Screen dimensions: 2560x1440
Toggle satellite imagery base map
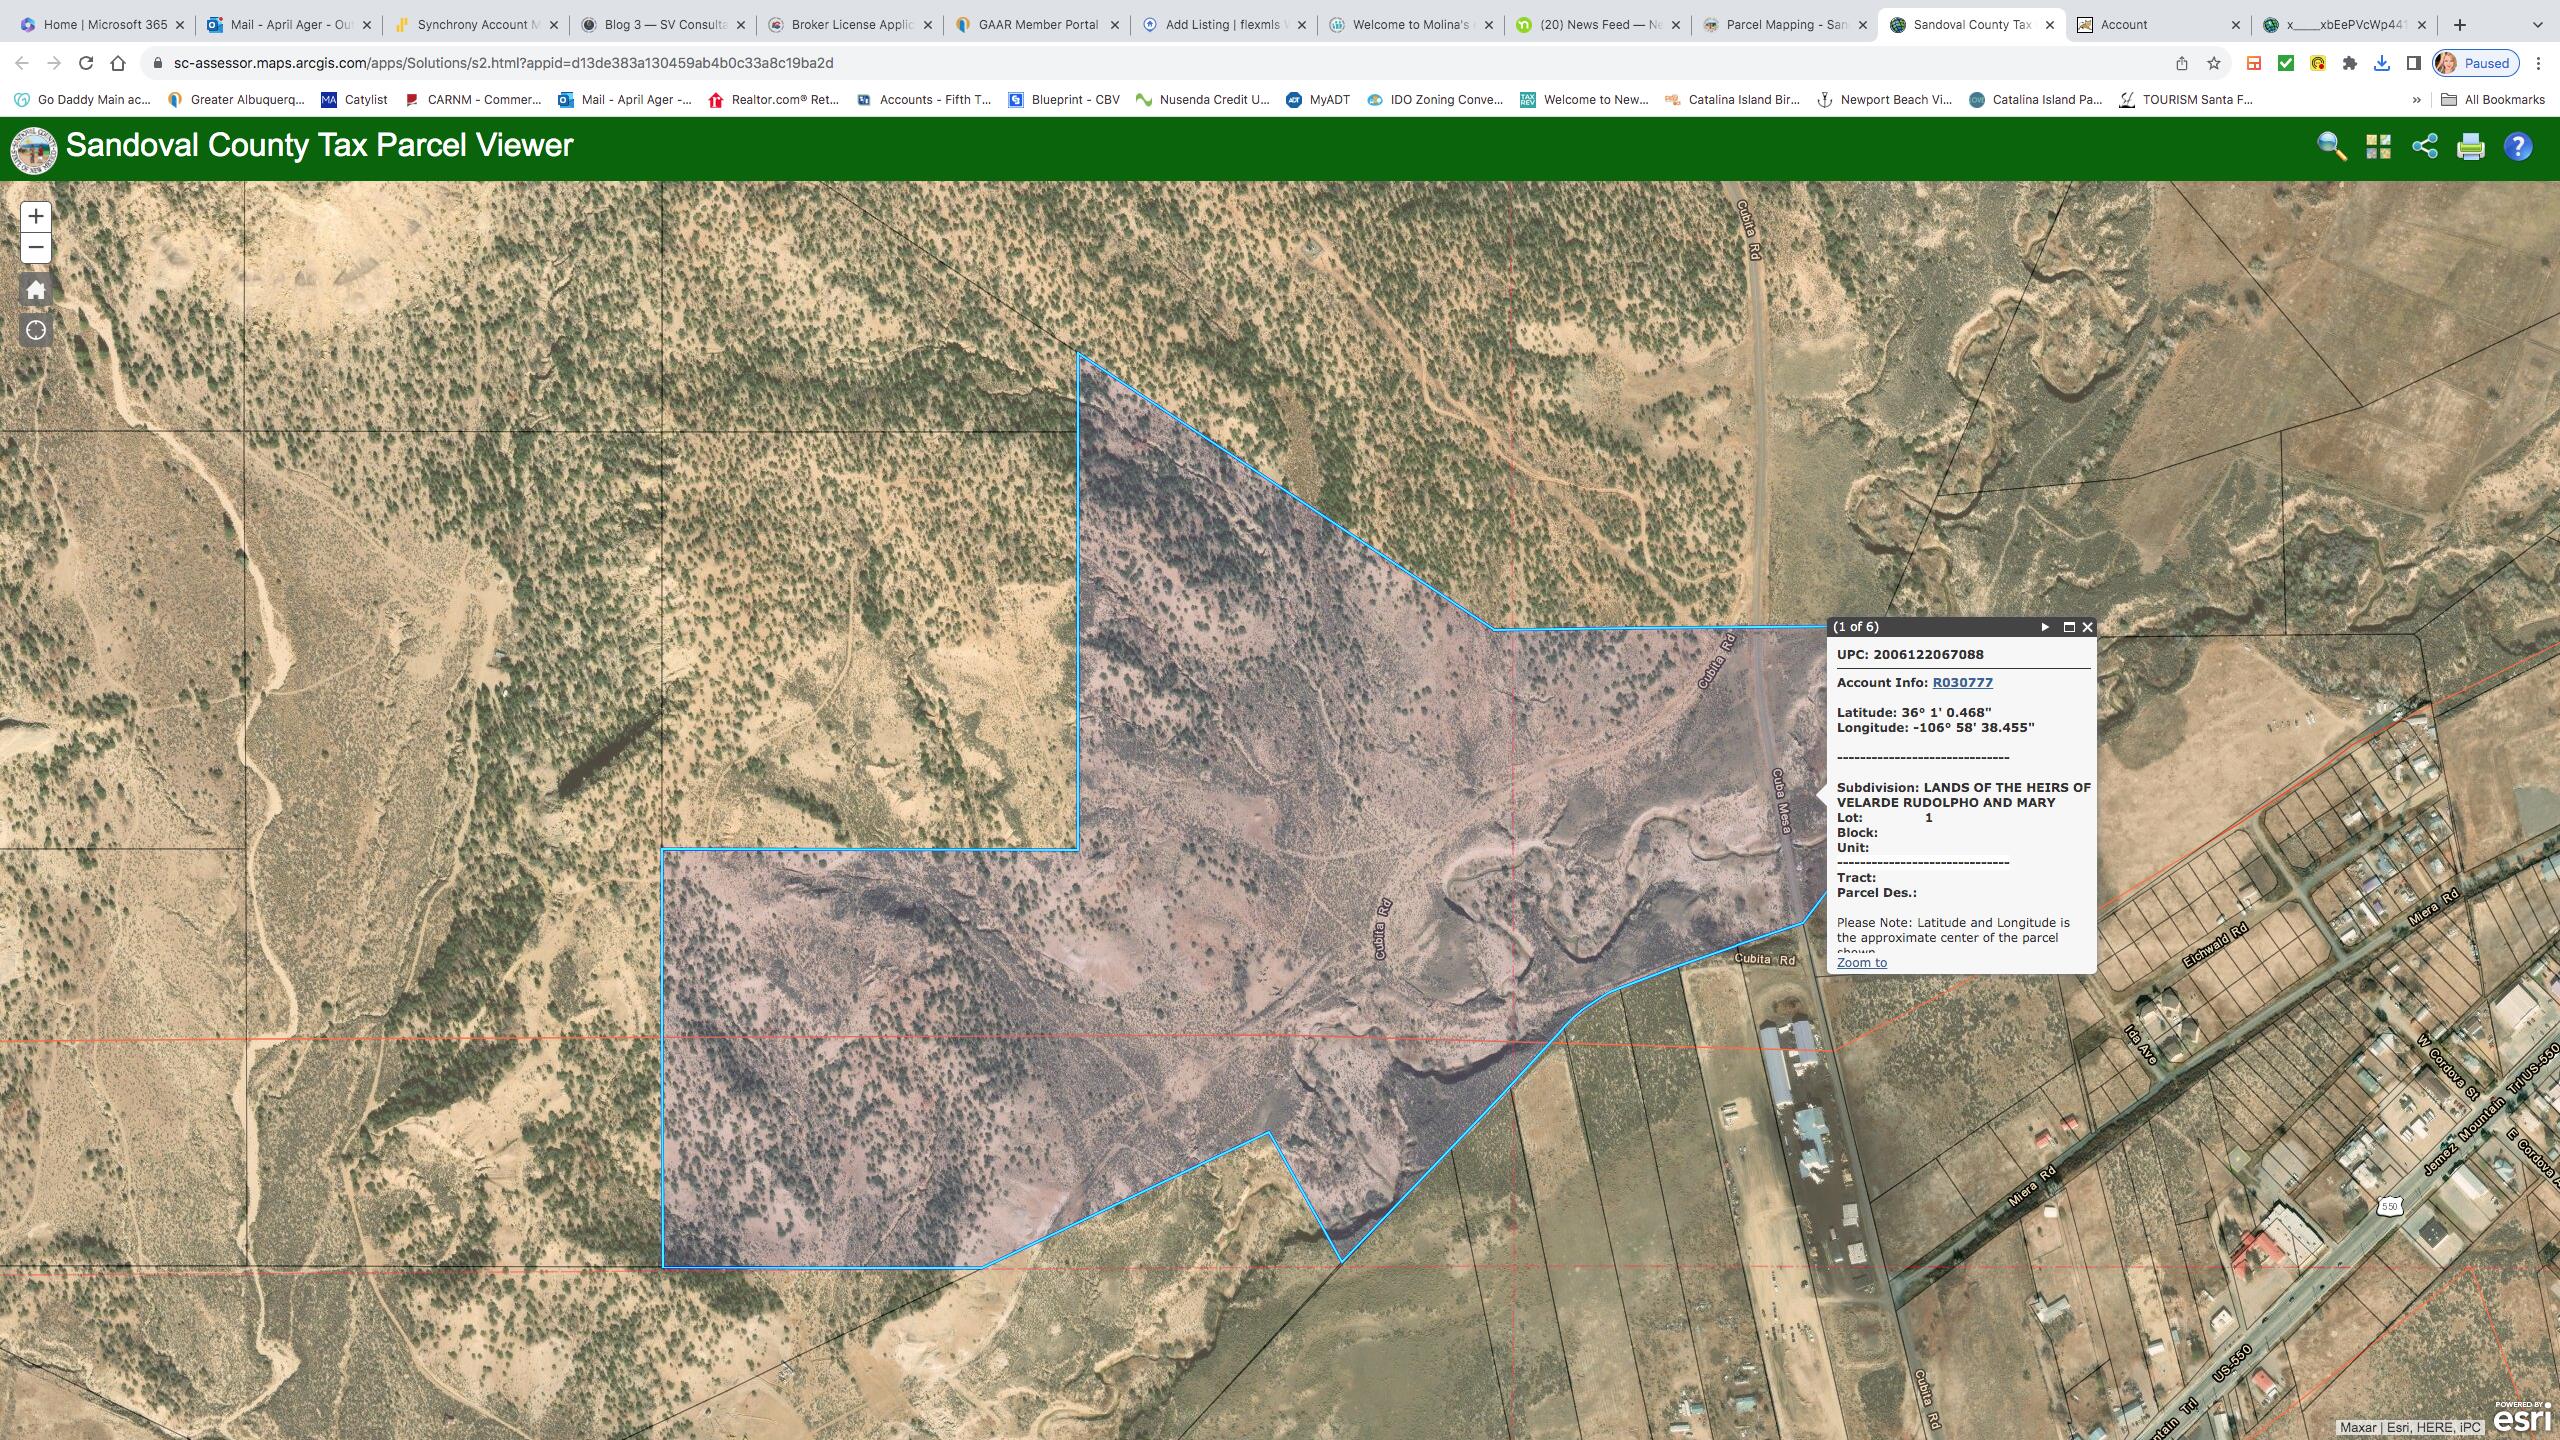click(x=2379, y=146)
